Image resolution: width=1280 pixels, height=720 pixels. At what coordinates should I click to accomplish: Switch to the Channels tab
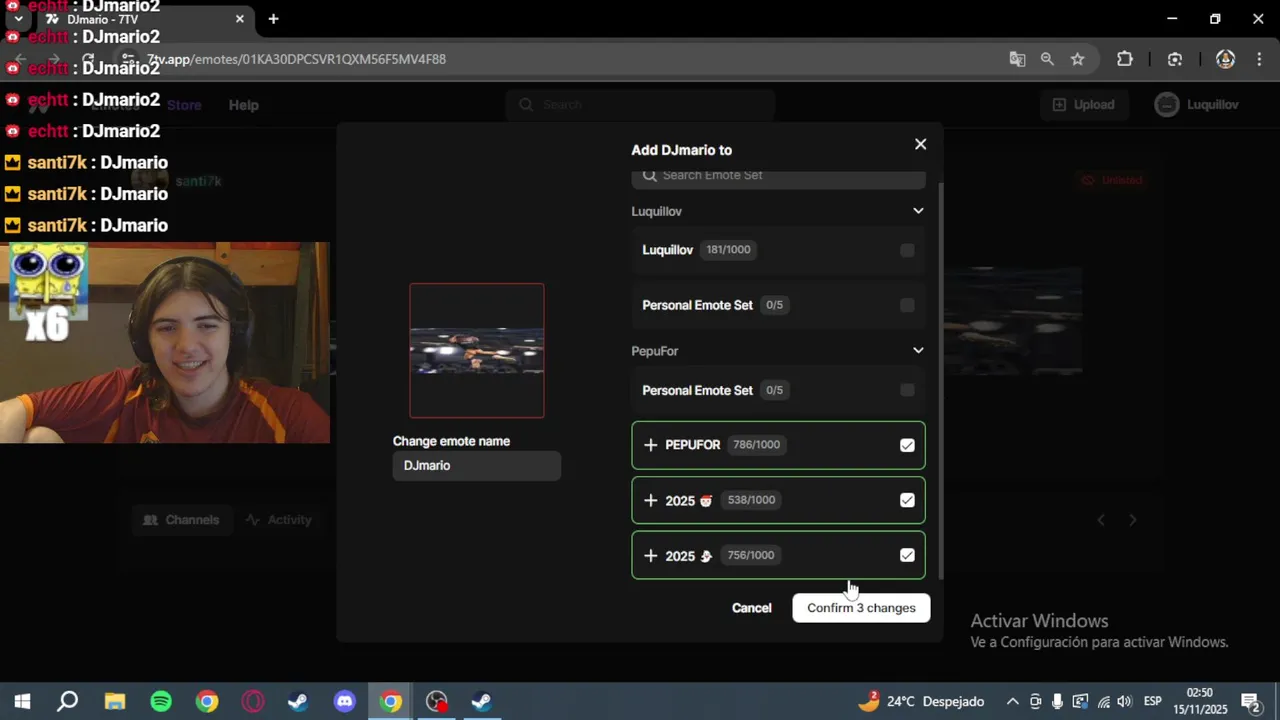[182, 520]
